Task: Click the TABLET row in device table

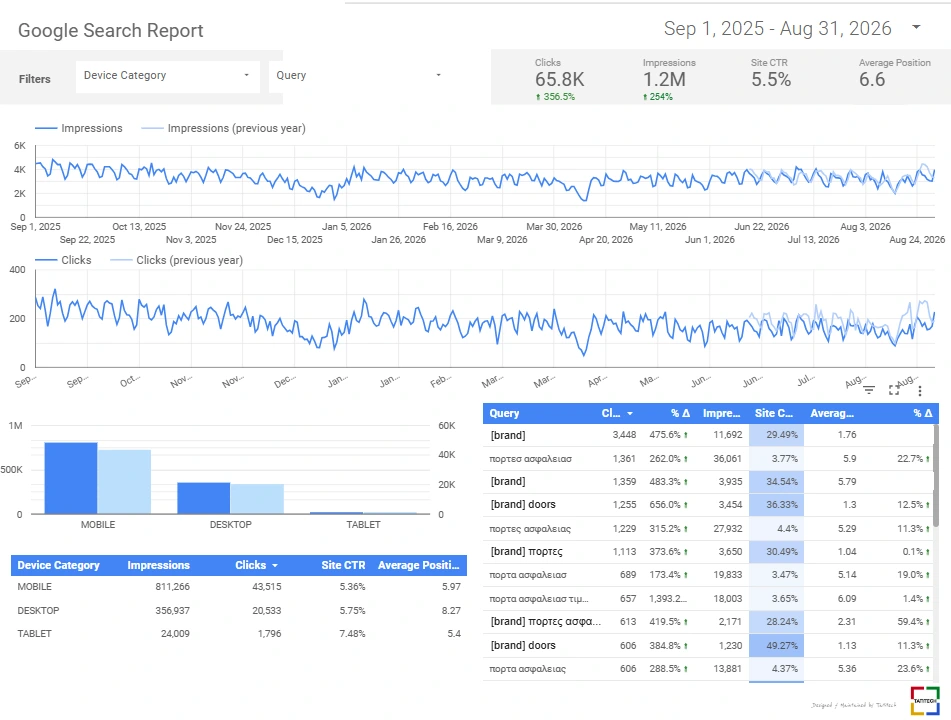Action: [x=239, y=633]
